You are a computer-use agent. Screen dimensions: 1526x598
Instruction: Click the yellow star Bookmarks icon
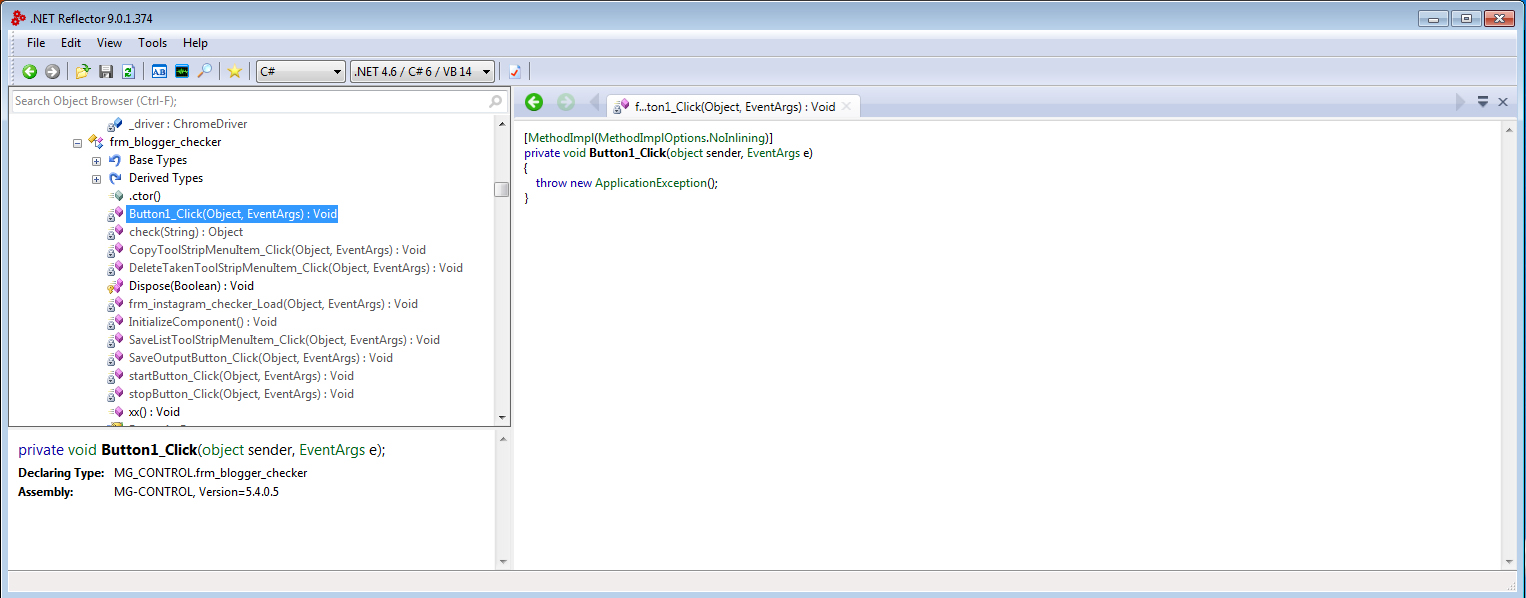pyautogui.click(x=234, y=71)
